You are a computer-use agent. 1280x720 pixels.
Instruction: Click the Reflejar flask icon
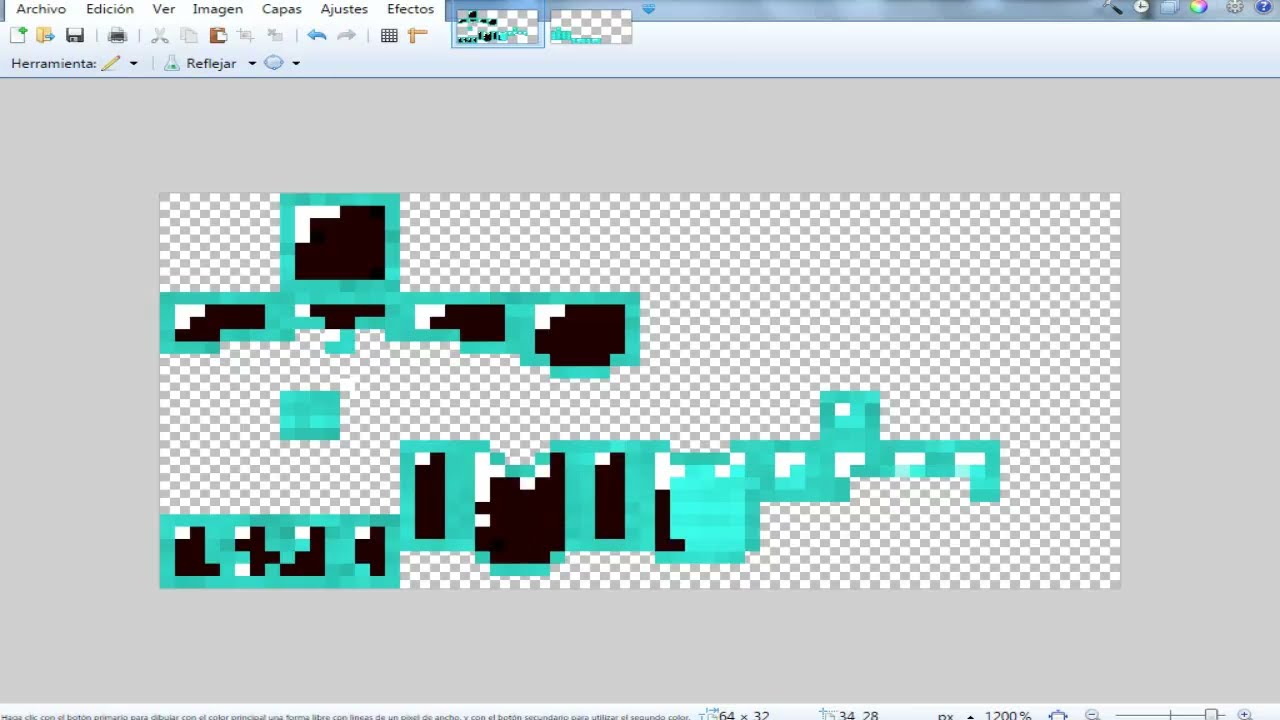coord(172,63)
